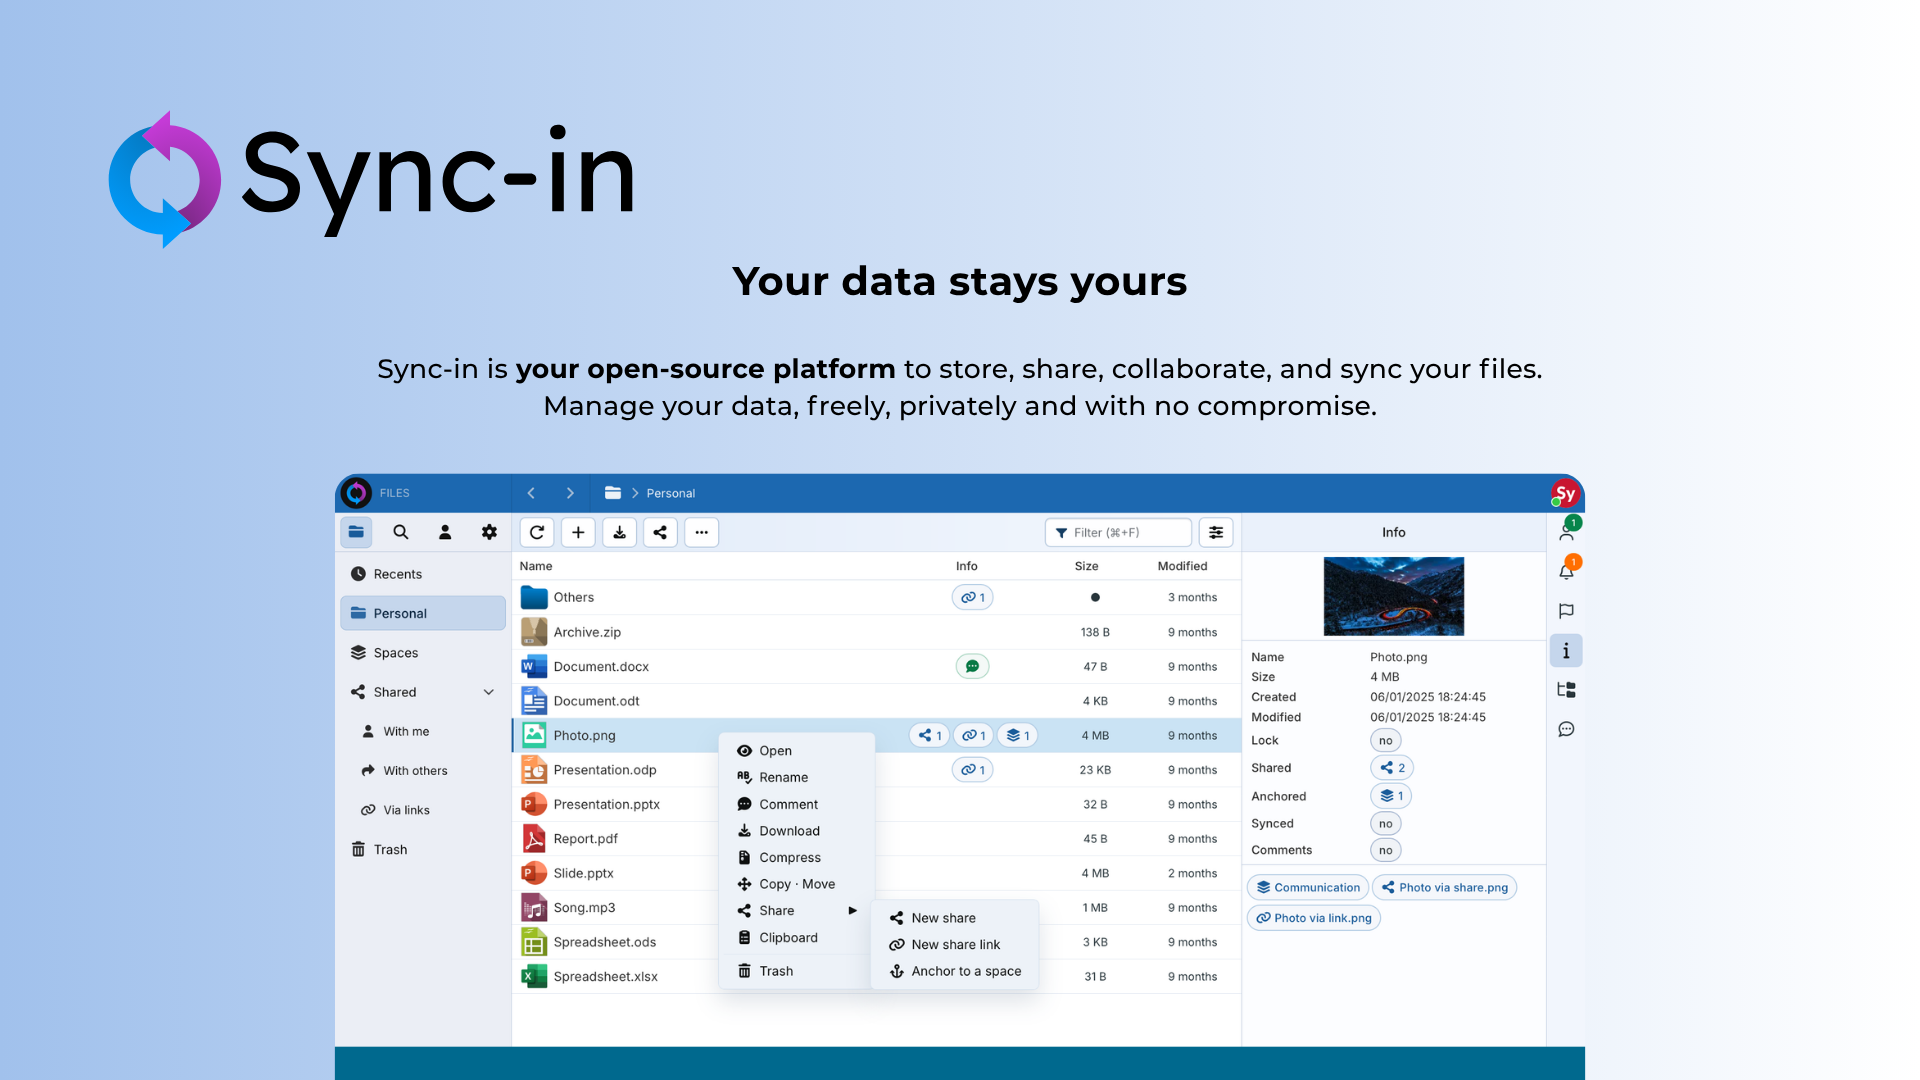Select the Info panel icon
This screenshot has width=1920, height=1080.
click(x=1566, y=650)
